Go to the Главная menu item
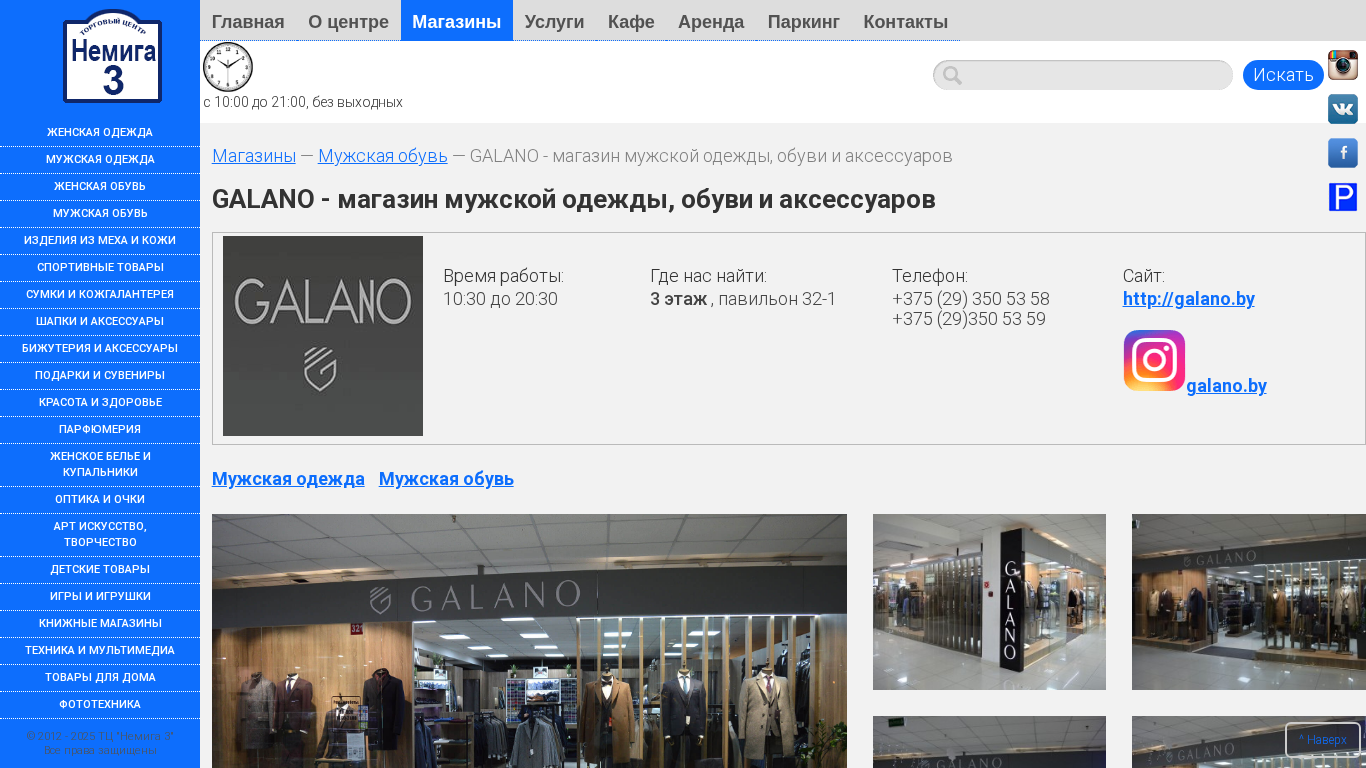The image size is (1366, 768). click(x=248, y=21)
